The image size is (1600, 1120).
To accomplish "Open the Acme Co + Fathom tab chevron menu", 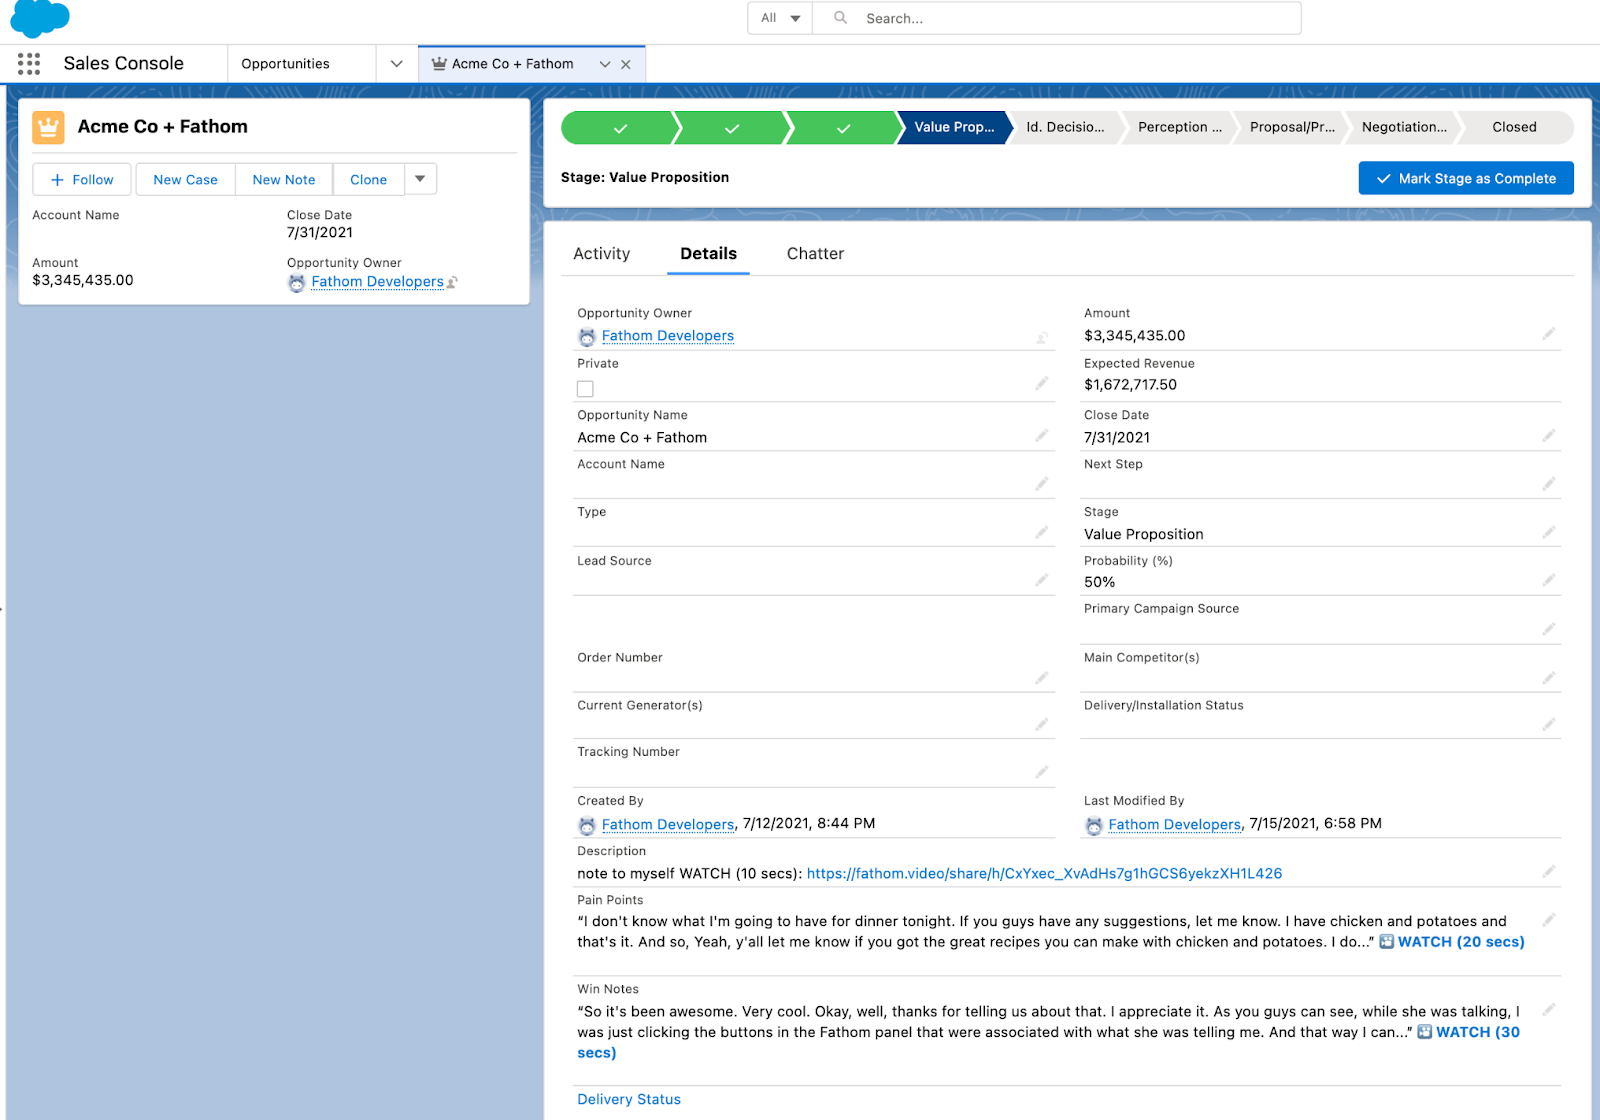I will click(x=605, y=64).
